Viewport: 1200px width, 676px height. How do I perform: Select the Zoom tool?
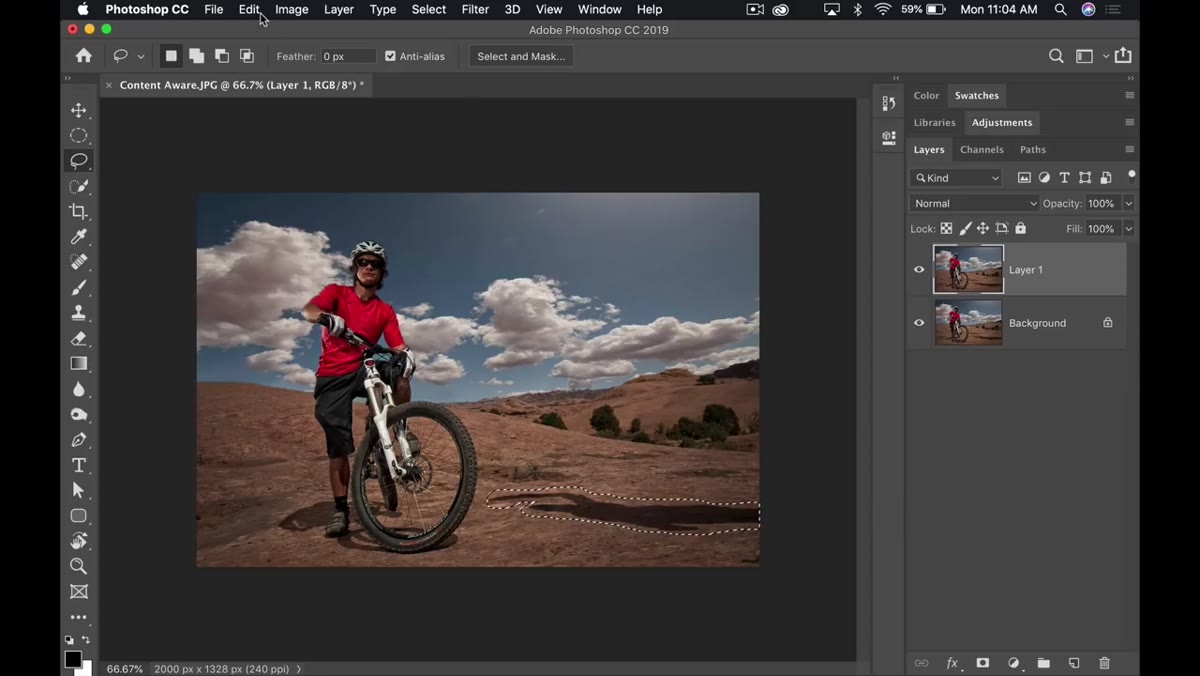78,566
